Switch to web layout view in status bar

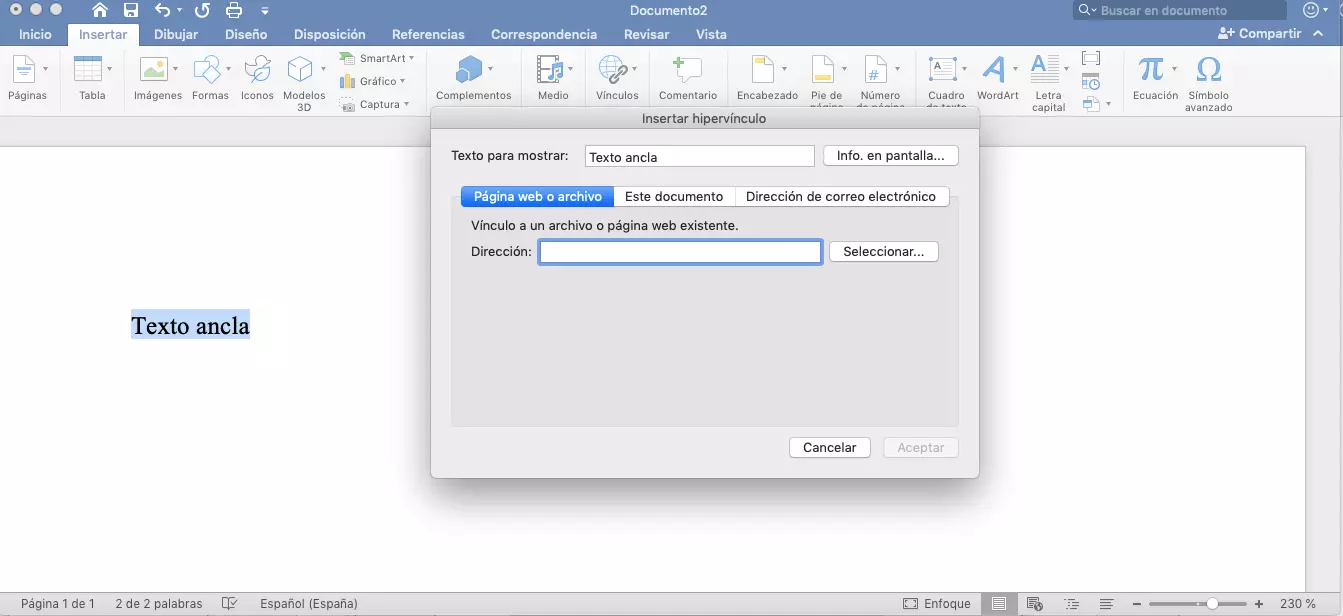tap(1035, 604)
